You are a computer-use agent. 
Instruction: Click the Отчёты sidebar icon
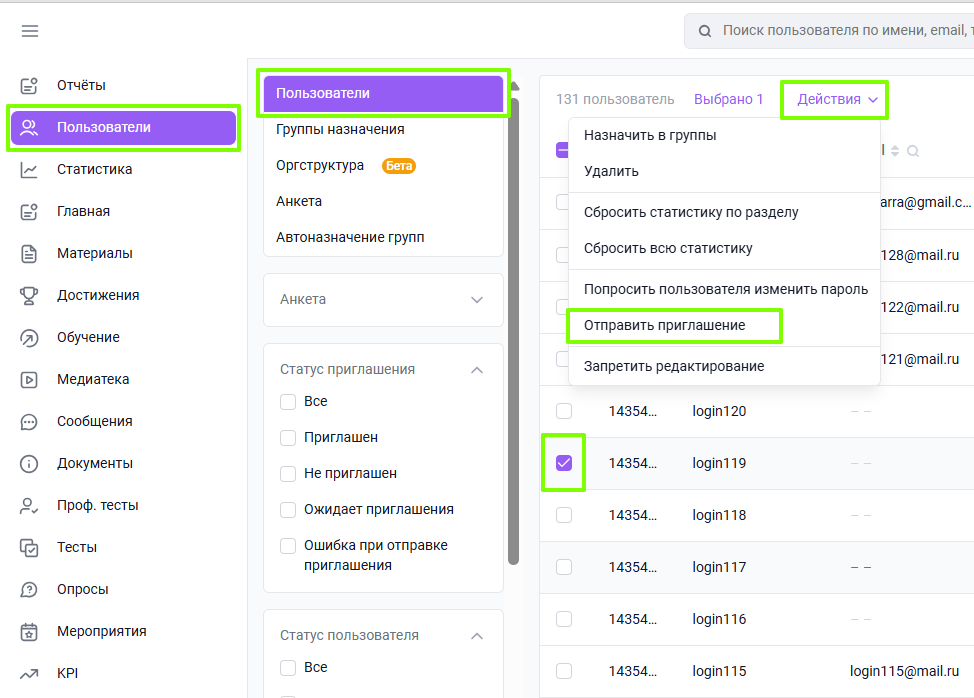(29, 85)
